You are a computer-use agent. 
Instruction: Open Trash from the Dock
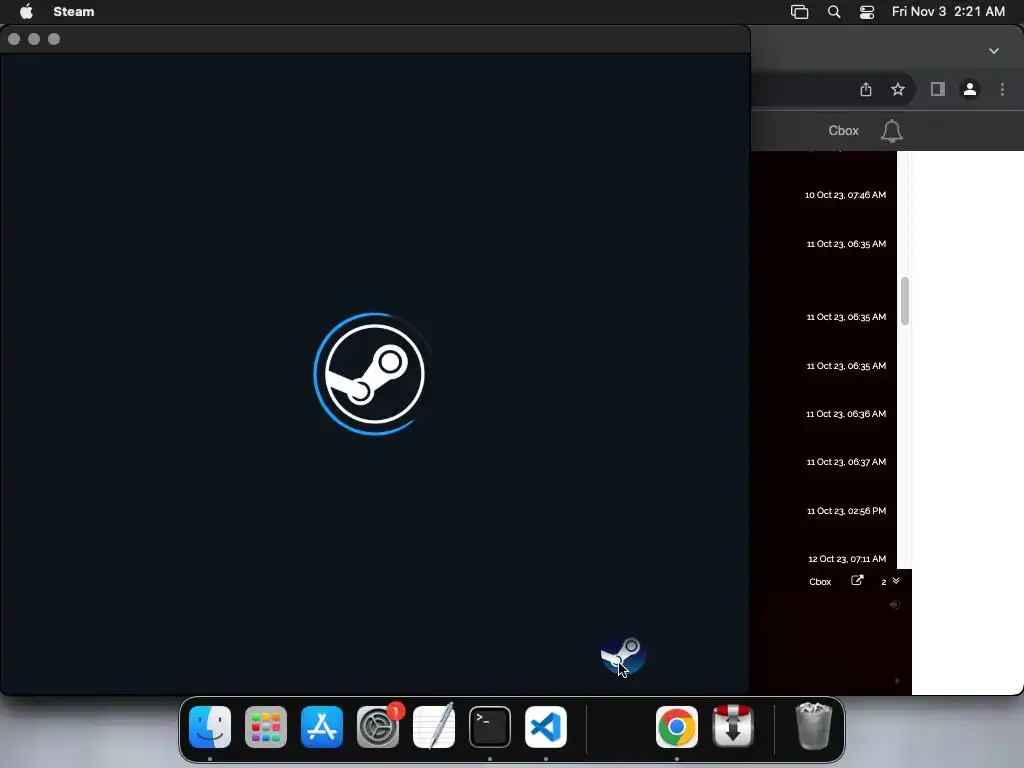(813, 726)
